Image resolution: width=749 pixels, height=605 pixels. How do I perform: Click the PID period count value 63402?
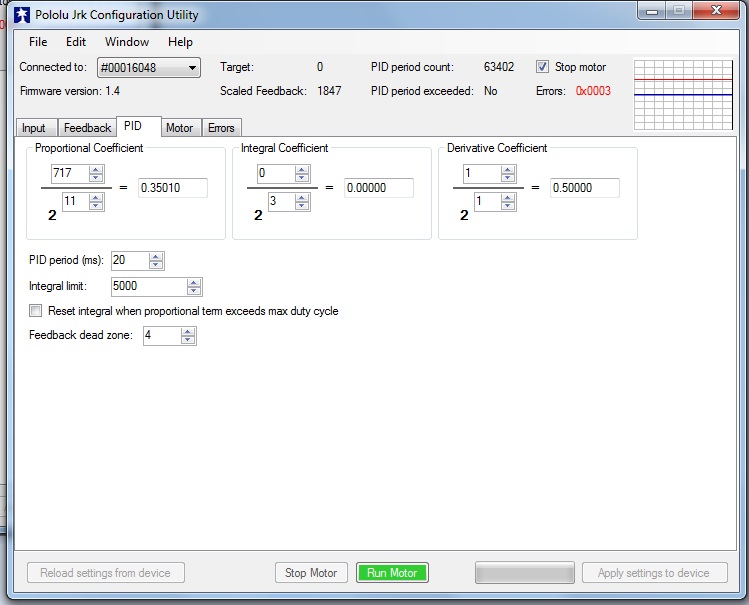(499, 67)
